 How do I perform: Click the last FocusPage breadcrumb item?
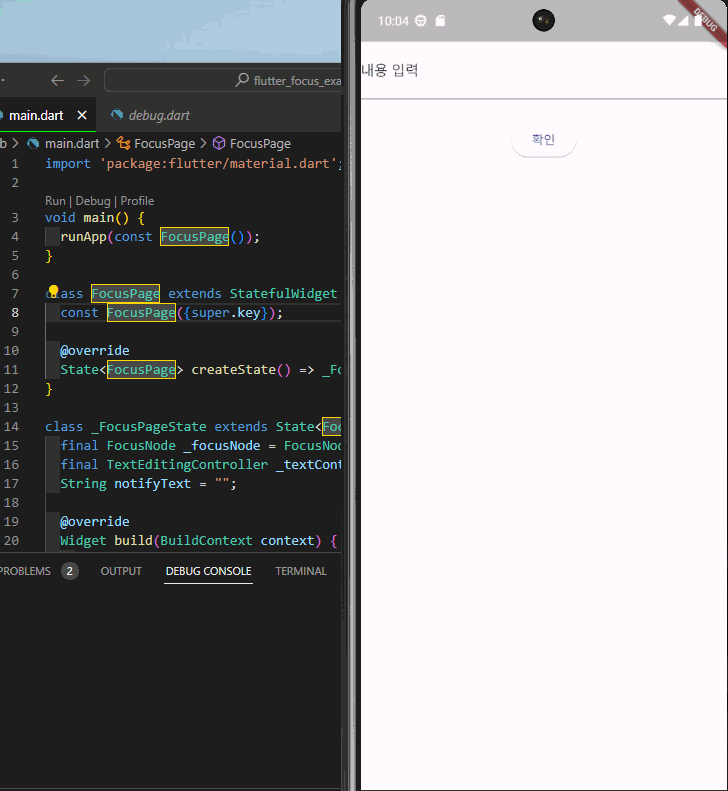[260, 144]
